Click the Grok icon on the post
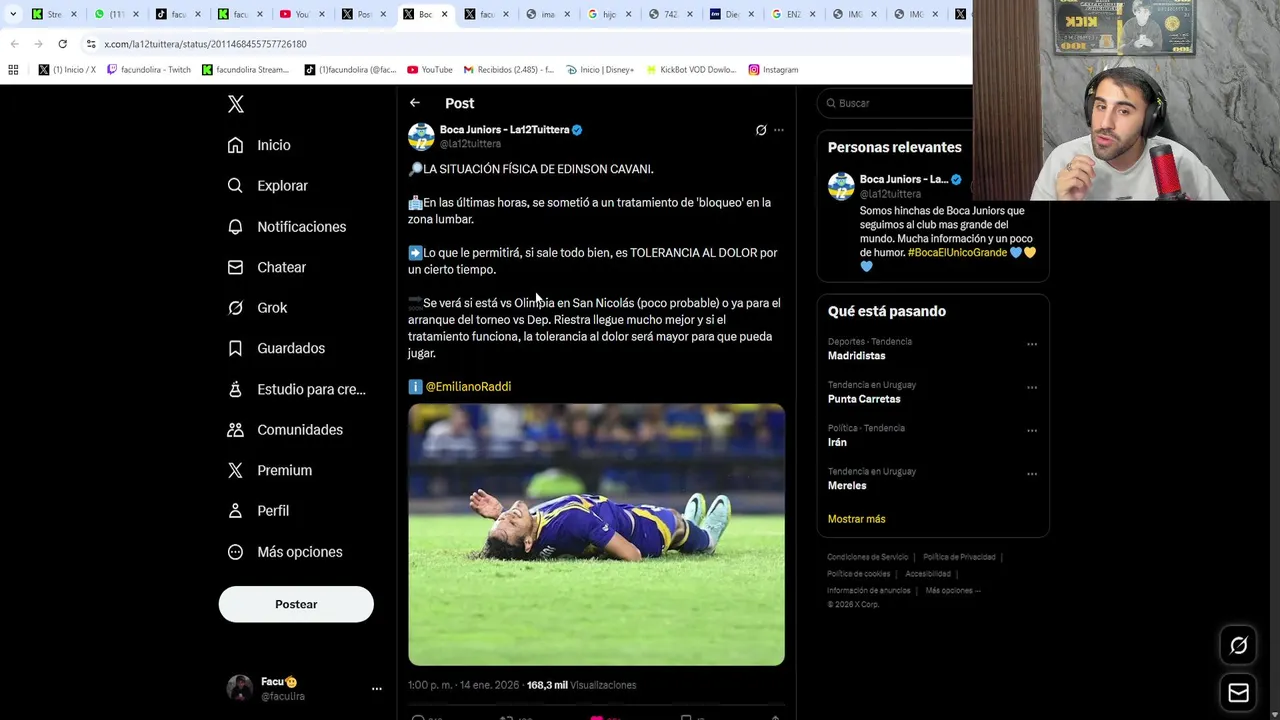The height and width of the screenshot is (720, 1280). pyautogui.click(x=761, y=130)
